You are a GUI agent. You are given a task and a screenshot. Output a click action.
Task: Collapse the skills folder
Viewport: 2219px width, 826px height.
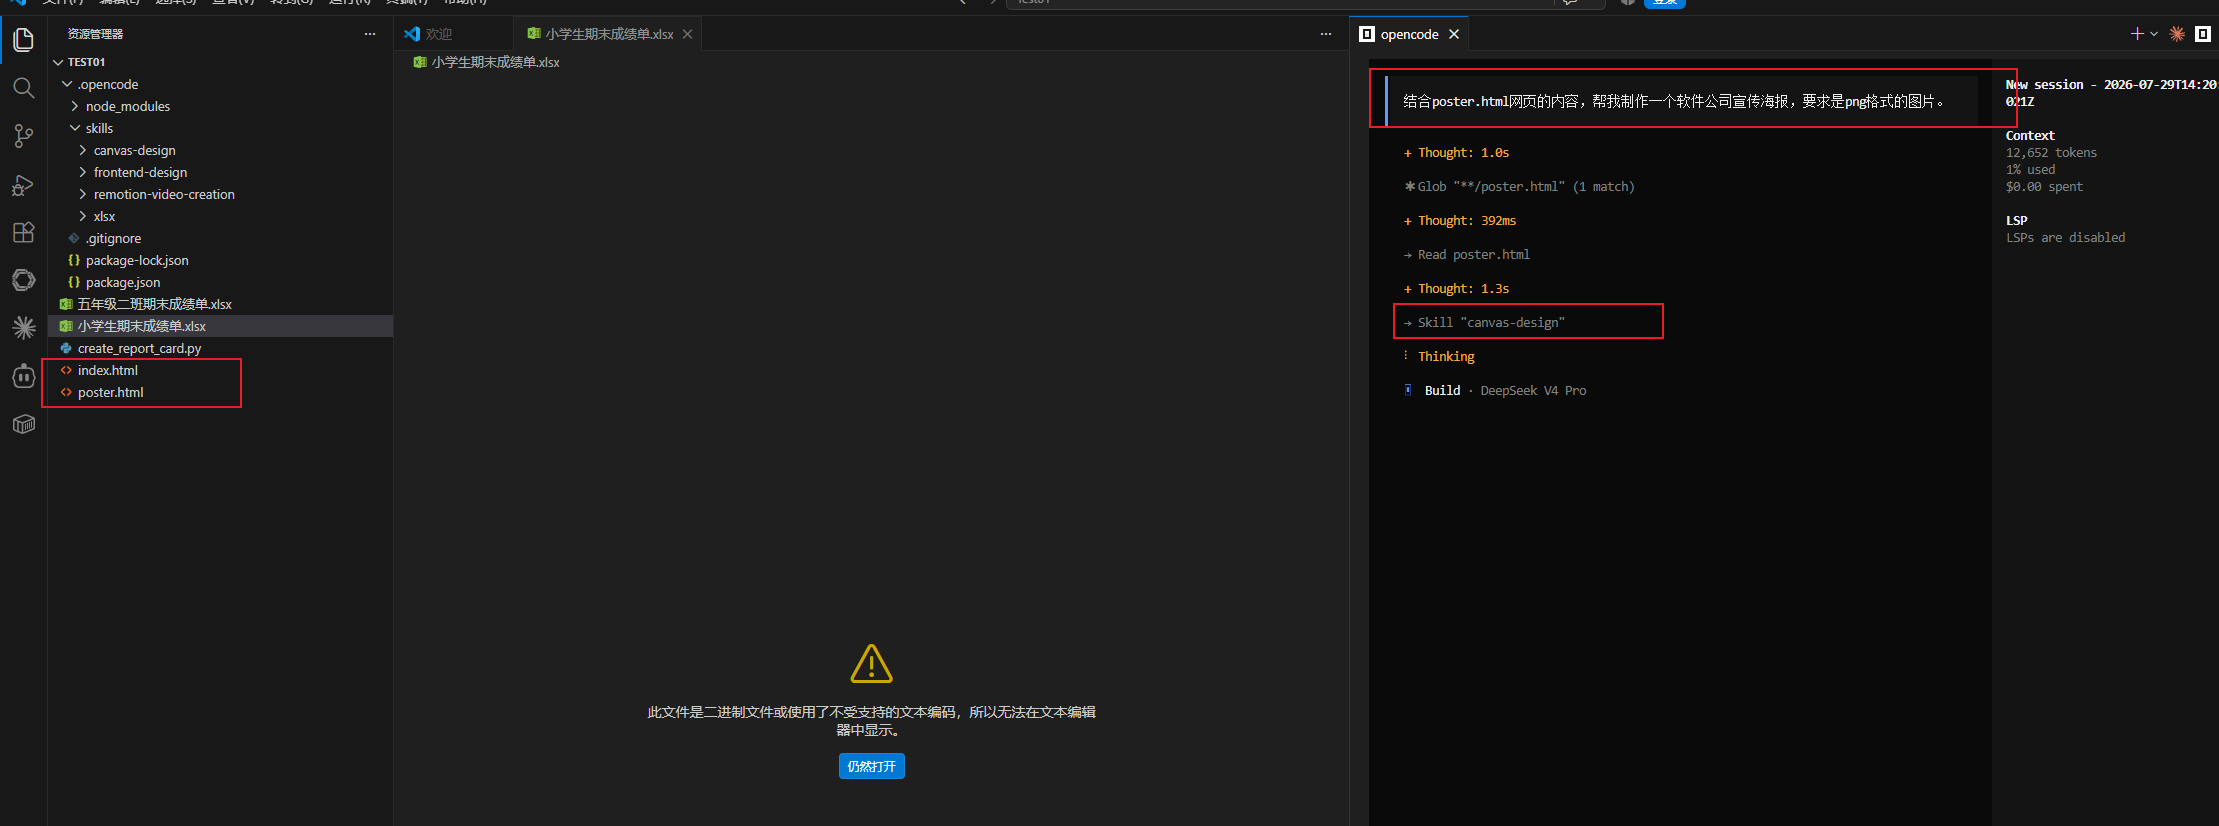75,128
